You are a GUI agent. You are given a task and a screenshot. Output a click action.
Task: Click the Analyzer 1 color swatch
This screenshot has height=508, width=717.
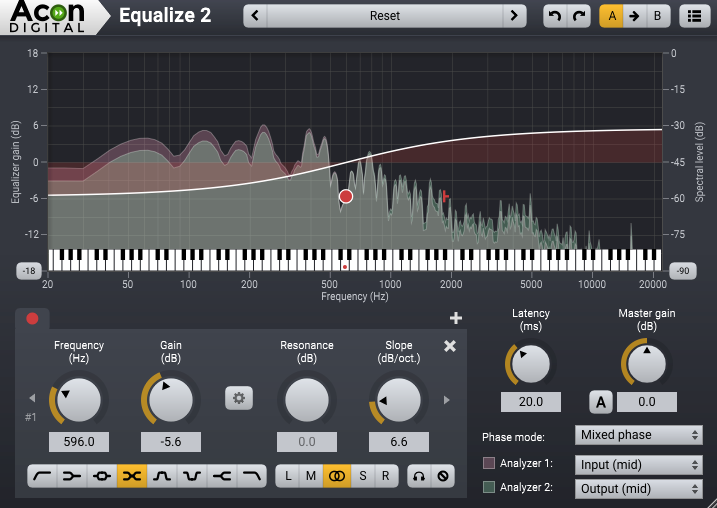pyautogui.click(x=489, y=463)
